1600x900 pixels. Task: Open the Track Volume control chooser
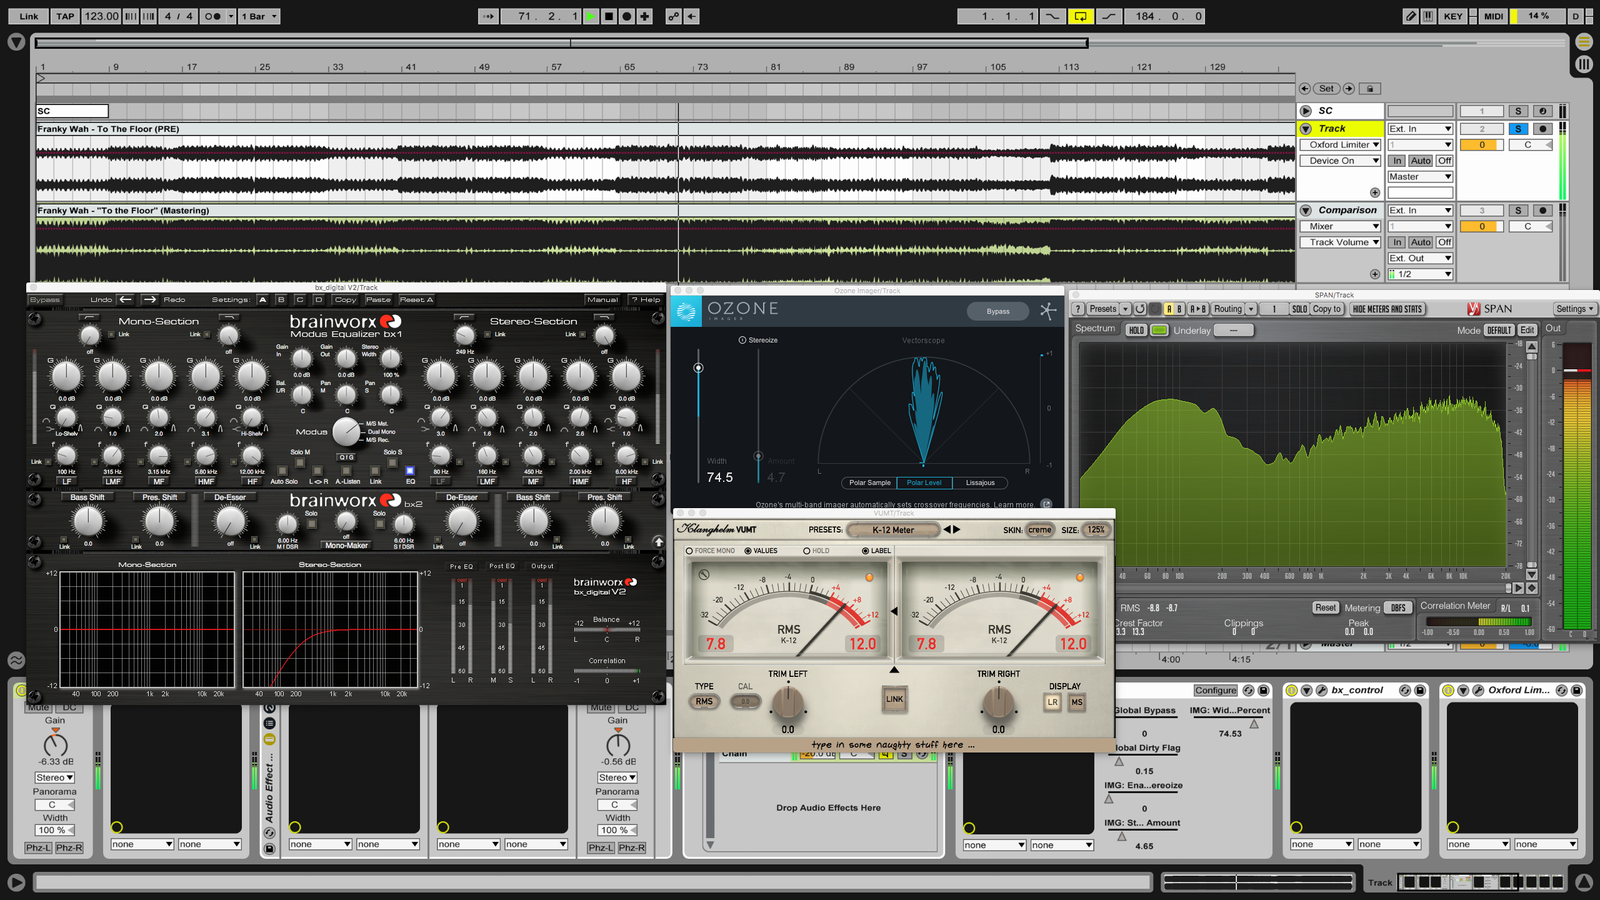click(1341, 243)
